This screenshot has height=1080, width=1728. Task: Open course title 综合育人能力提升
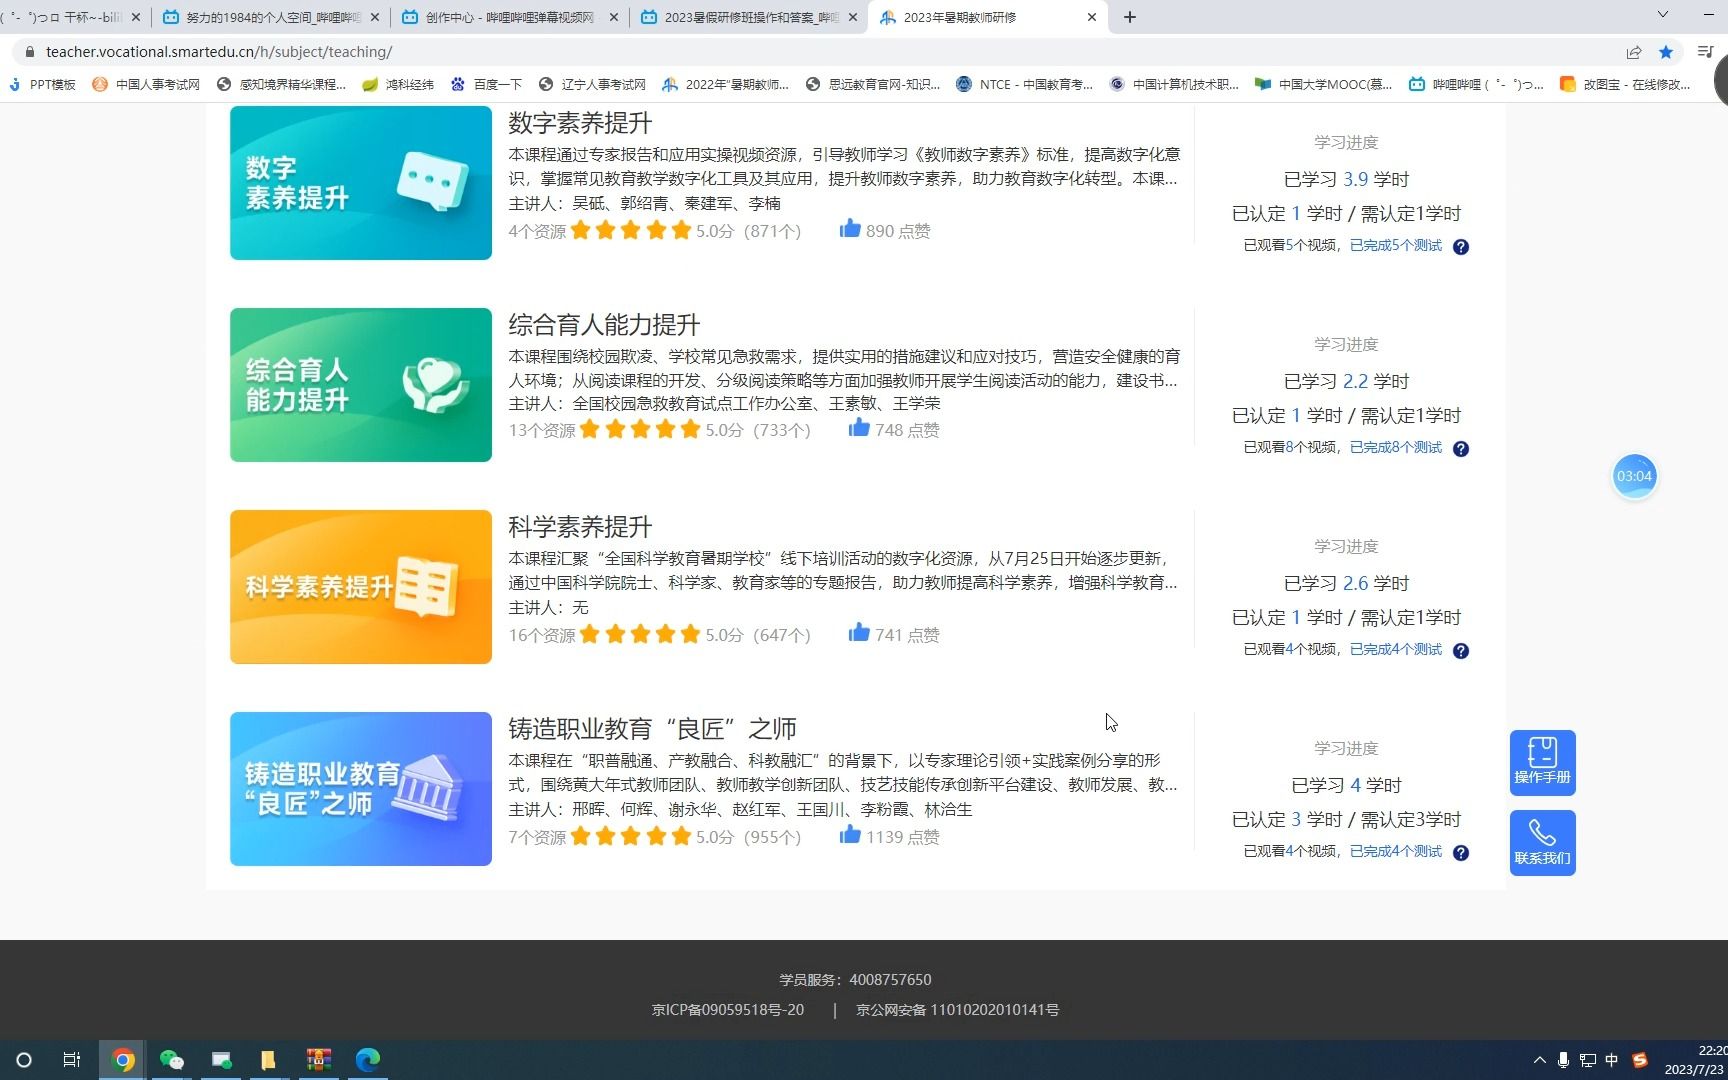[x=604, y=325]
